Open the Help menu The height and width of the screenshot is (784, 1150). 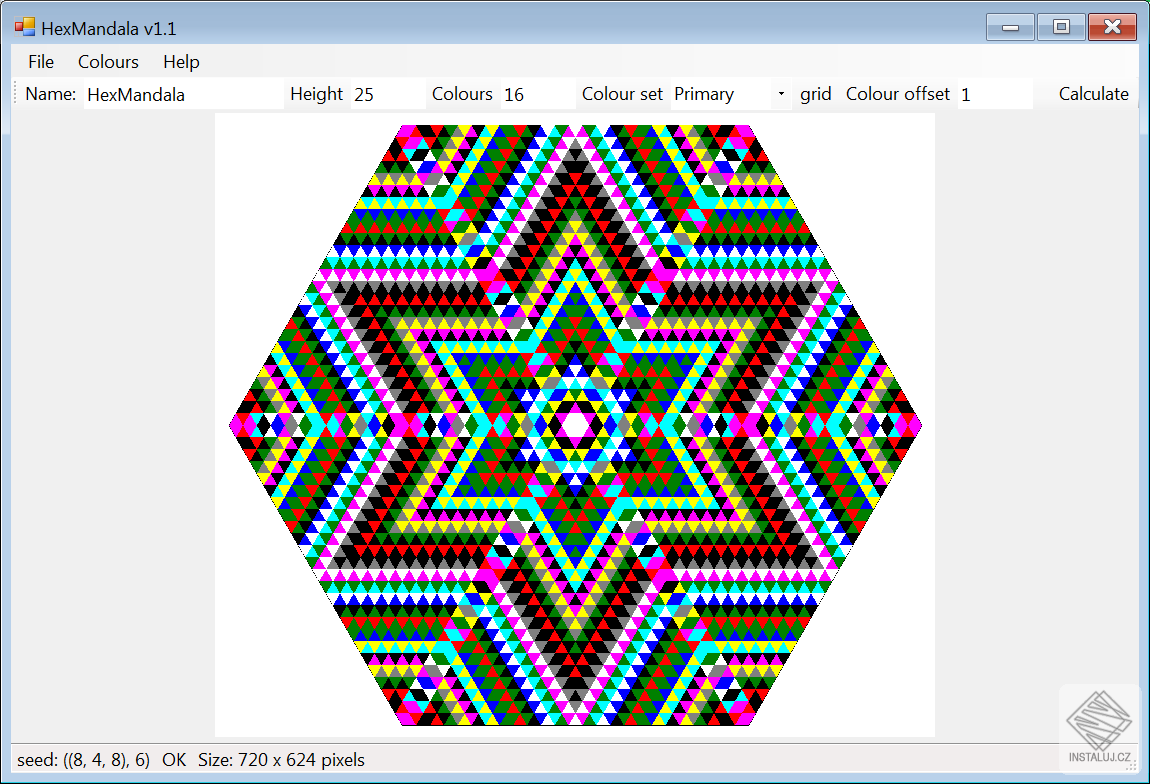click(181, 62)
